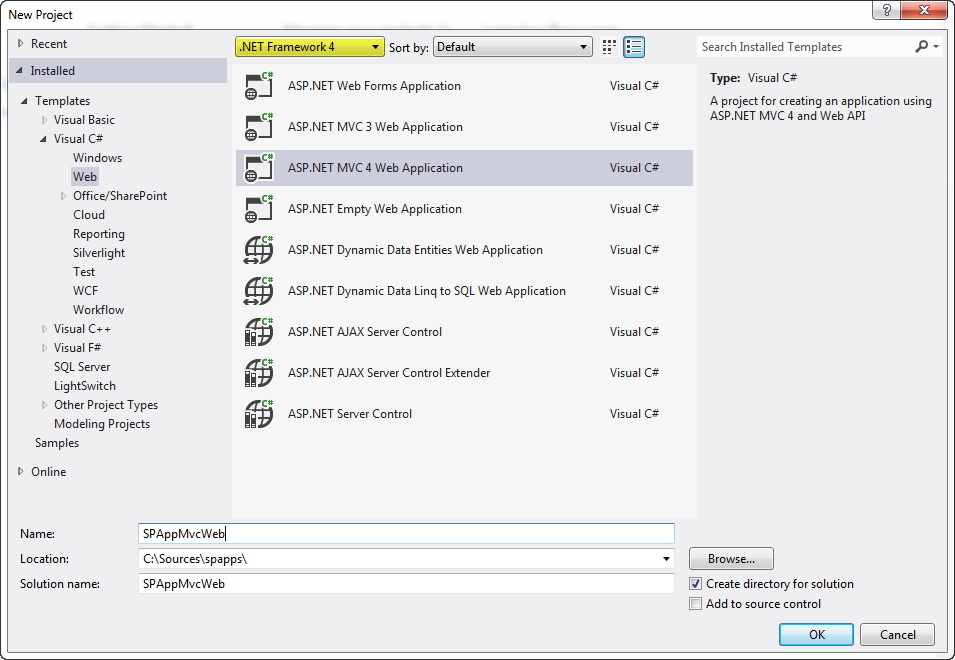Screen dimensions: 955x660
Task: Select ASP.NET AJAX Server Control icon
Action: click(259, 332)
